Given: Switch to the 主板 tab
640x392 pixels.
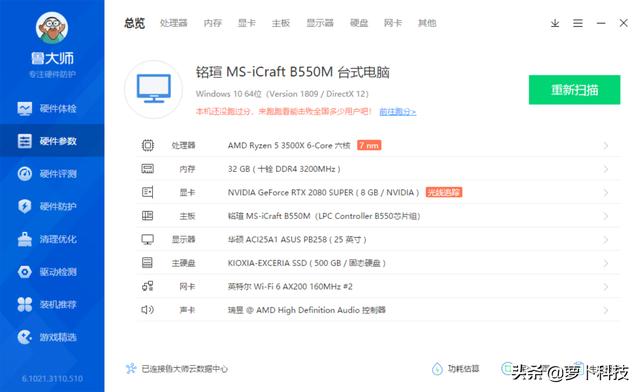Looking at the screenshot, I should (281, 23).
